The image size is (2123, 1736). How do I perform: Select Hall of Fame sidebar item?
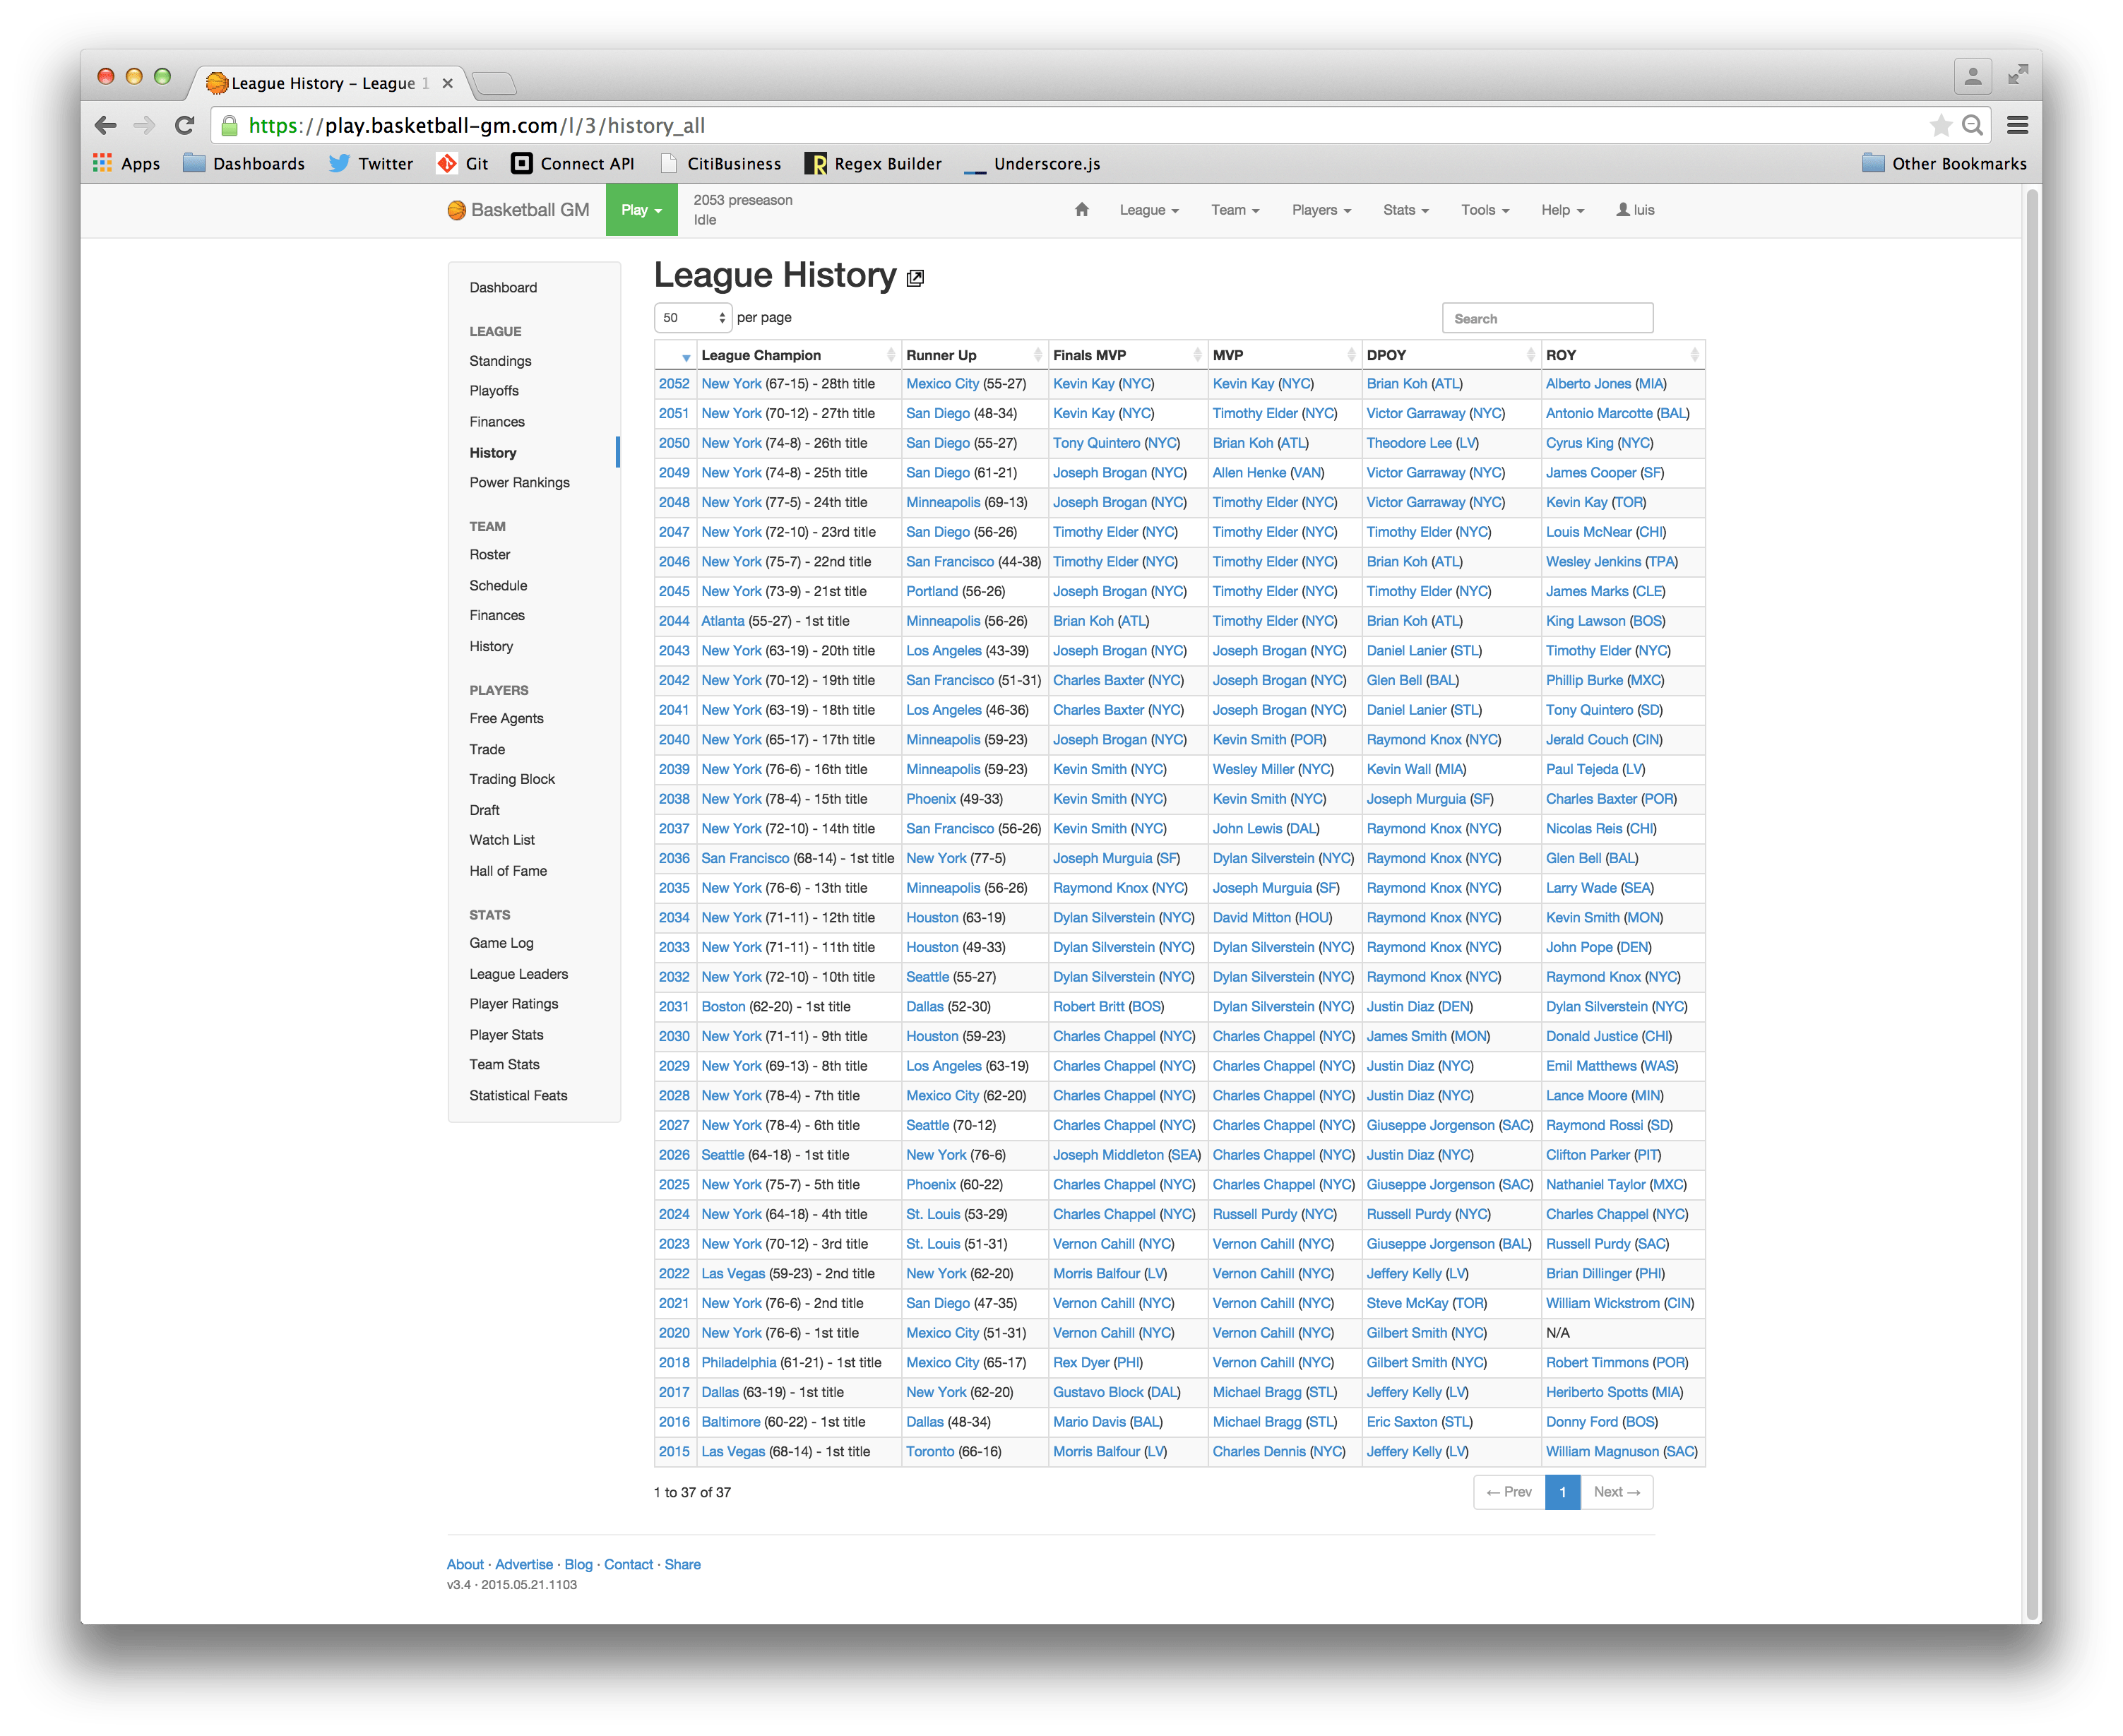tap(508, 871)
